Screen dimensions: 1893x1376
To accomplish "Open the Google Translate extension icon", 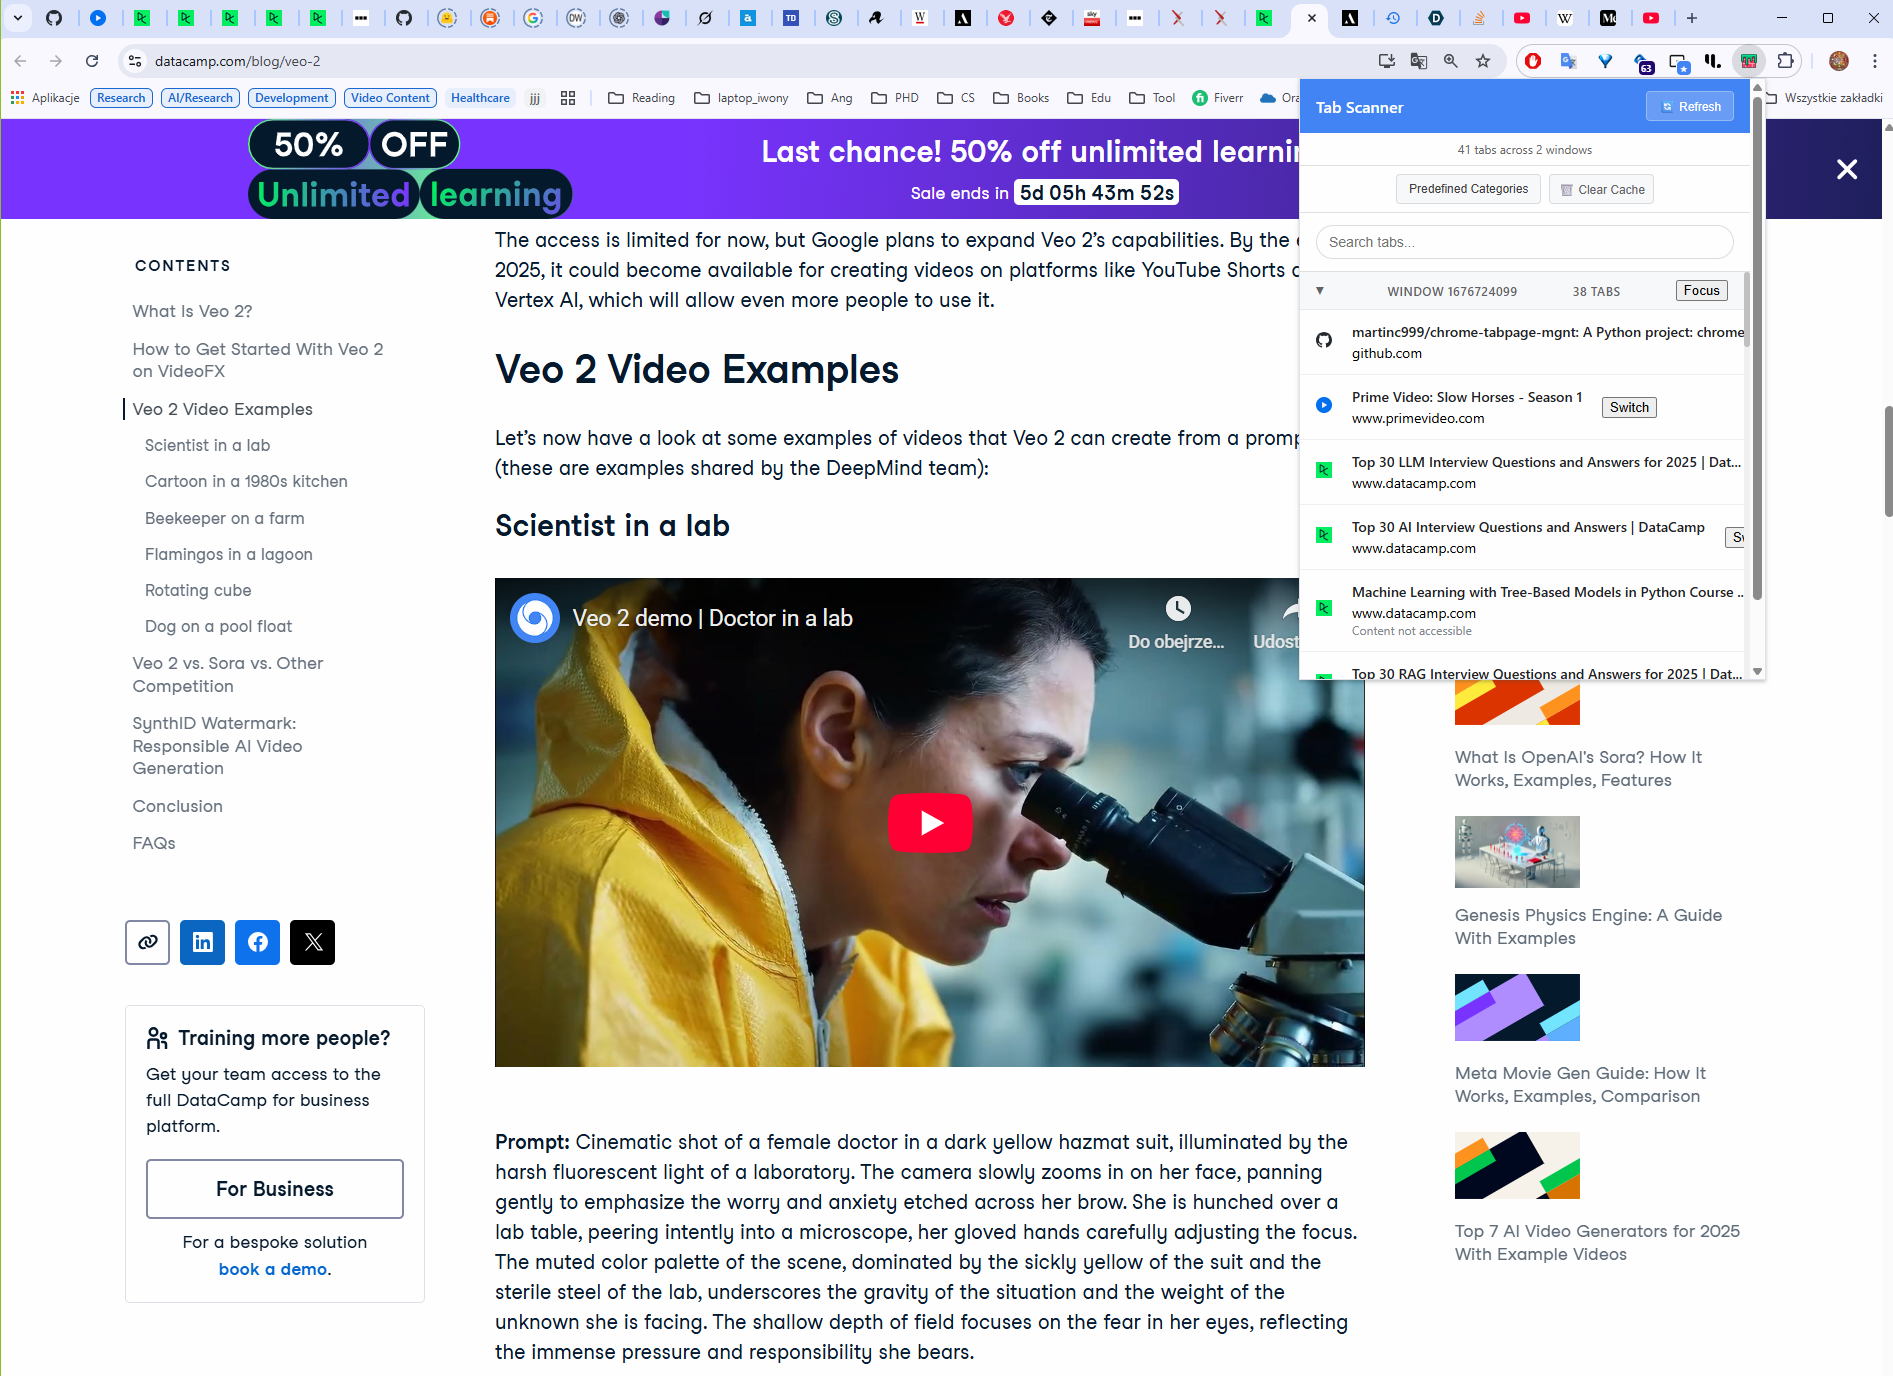I will (1569, 61).
